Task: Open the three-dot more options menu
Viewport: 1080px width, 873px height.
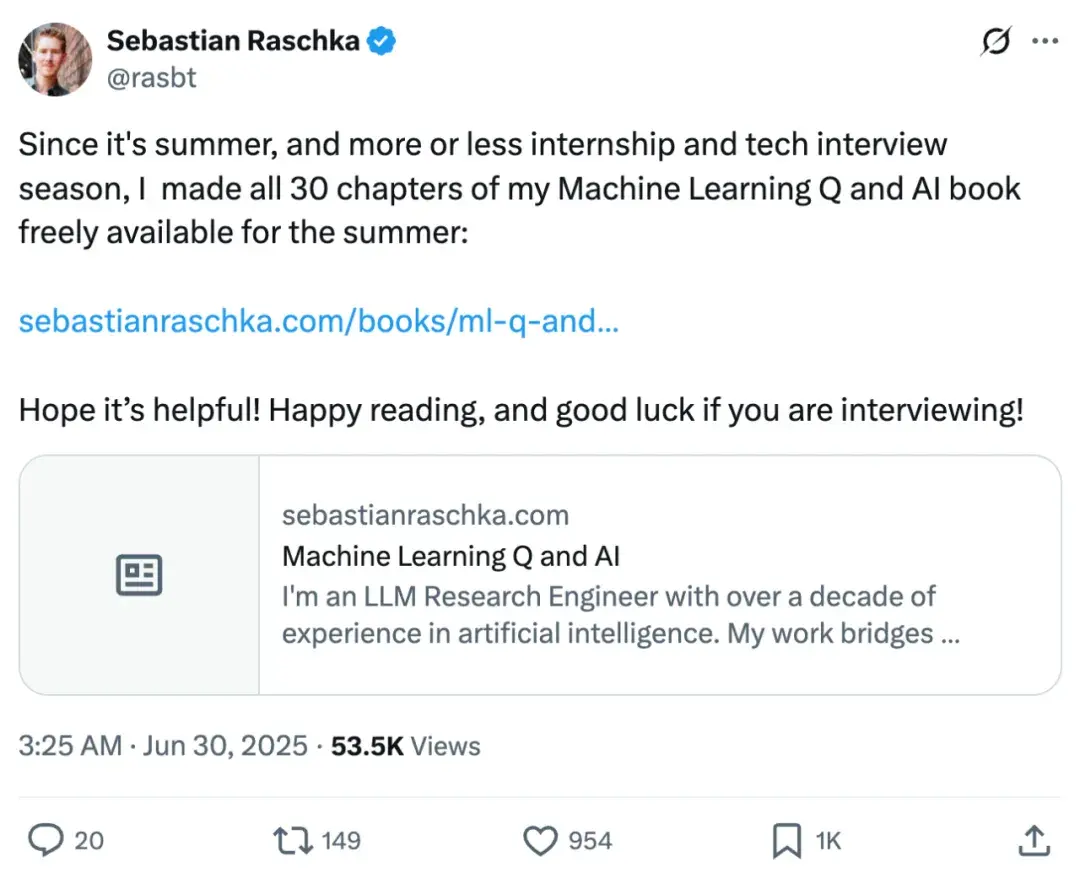Action: (x=1046, y=41)
